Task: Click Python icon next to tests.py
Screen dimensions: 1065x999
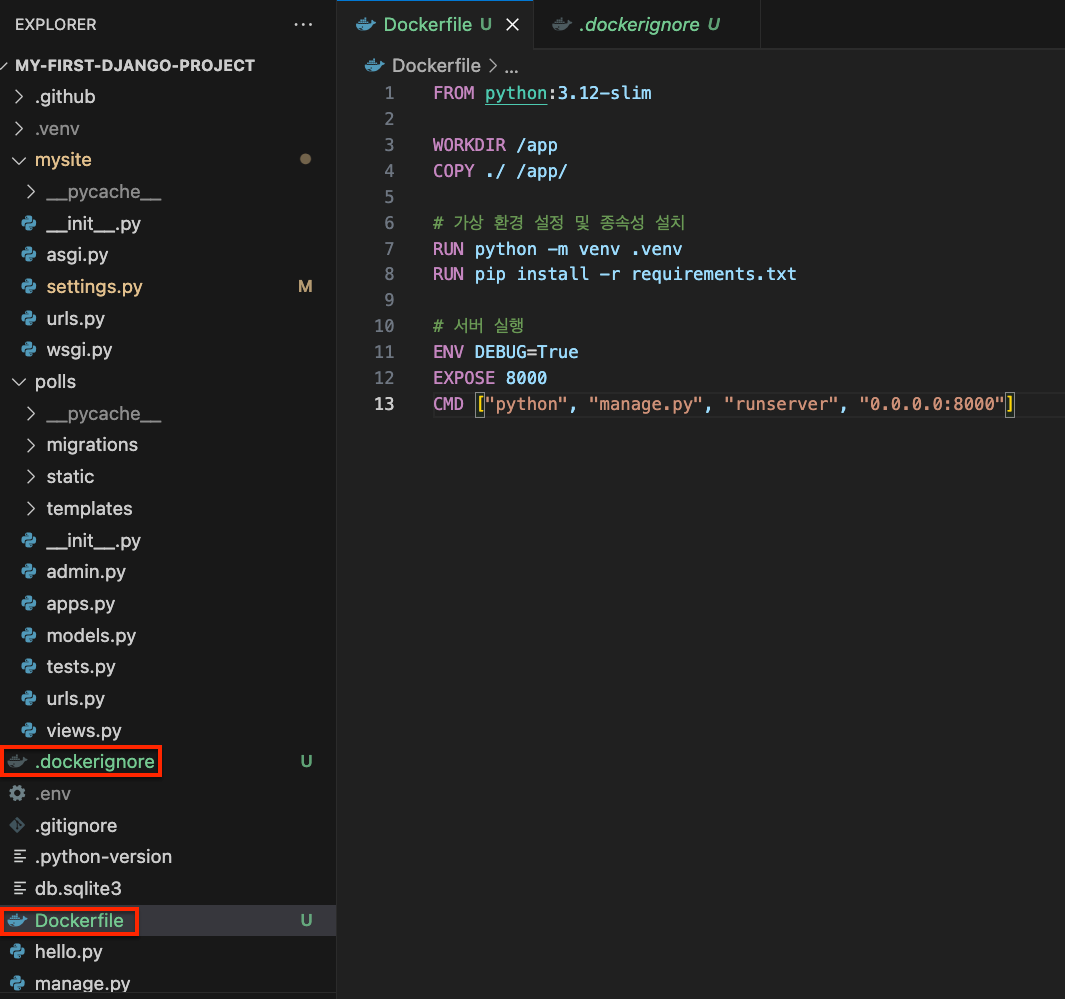Action: tap(29, 667)
